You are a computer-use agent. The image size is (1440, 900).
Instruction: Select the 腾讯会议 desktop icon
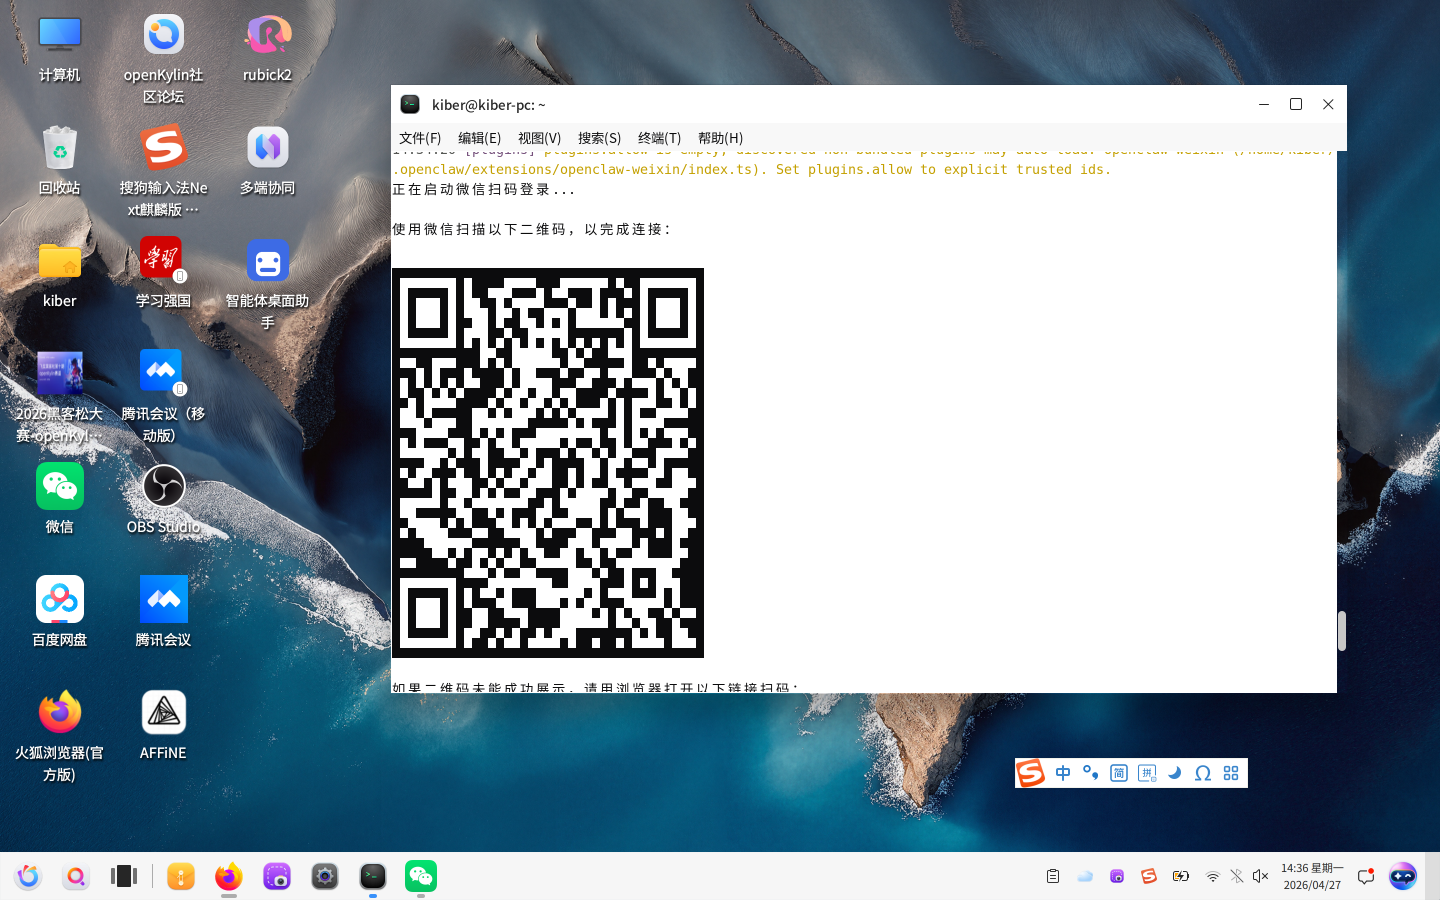(163, 612)
